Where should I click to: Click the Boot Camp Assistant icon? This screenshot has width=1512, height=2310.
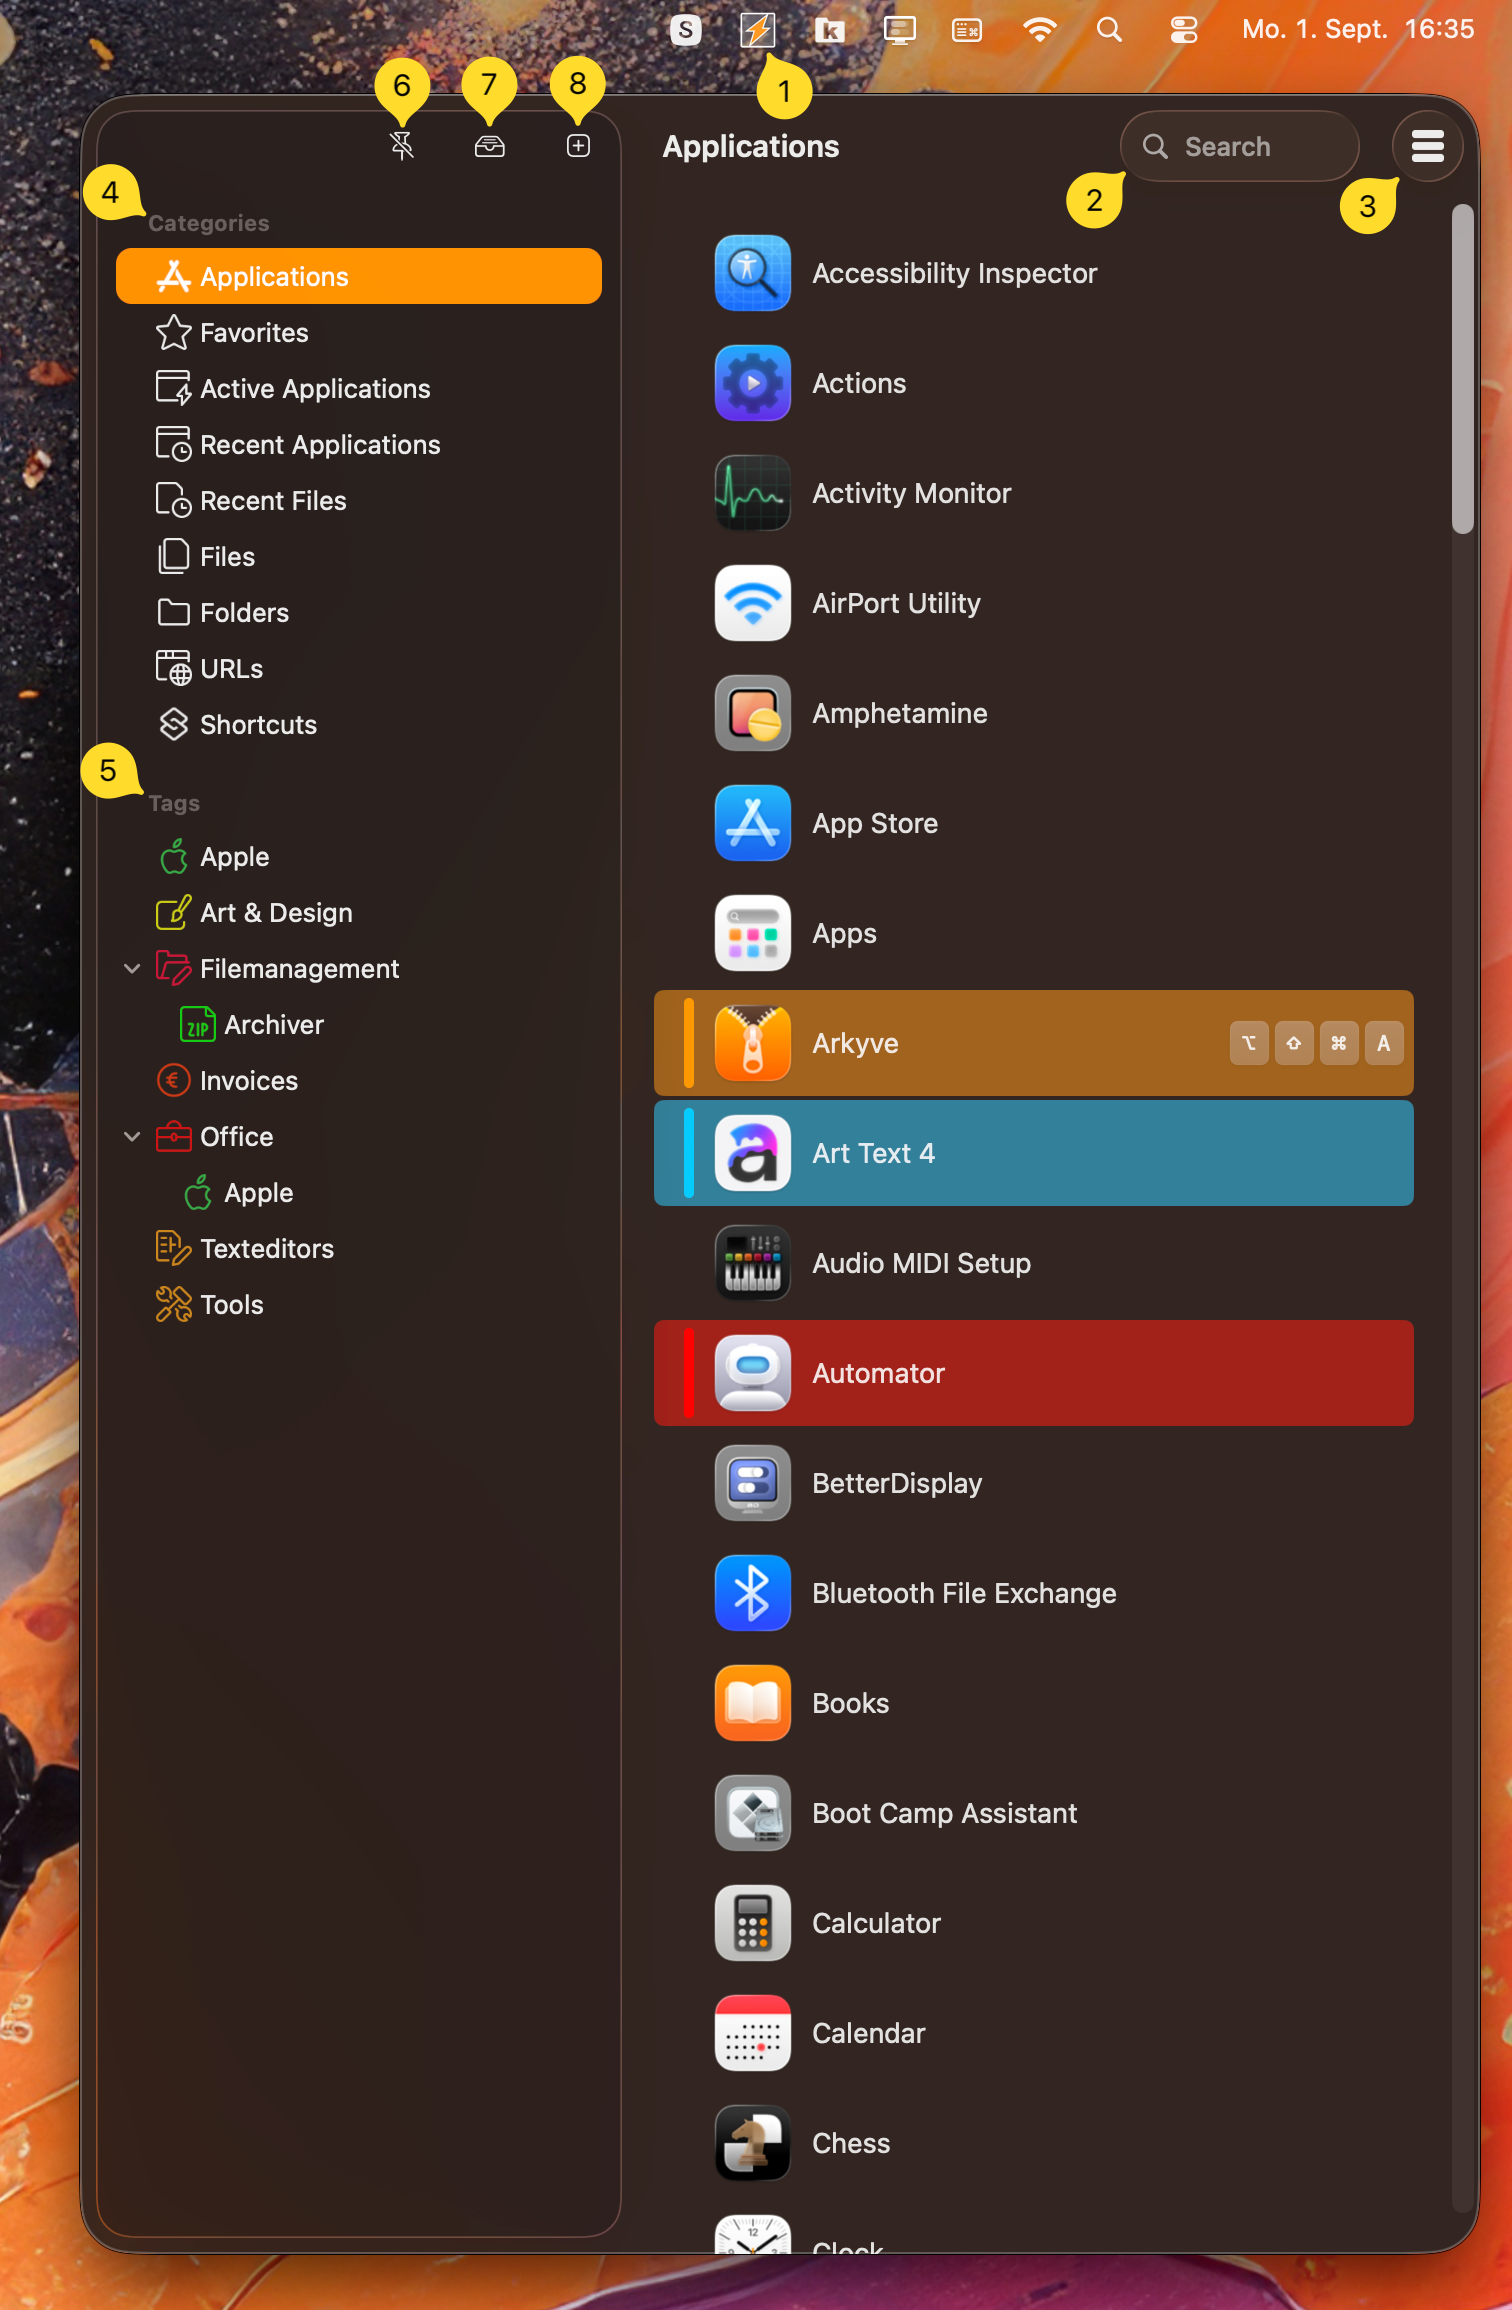pyautogui.click(x=753, y=1813)
